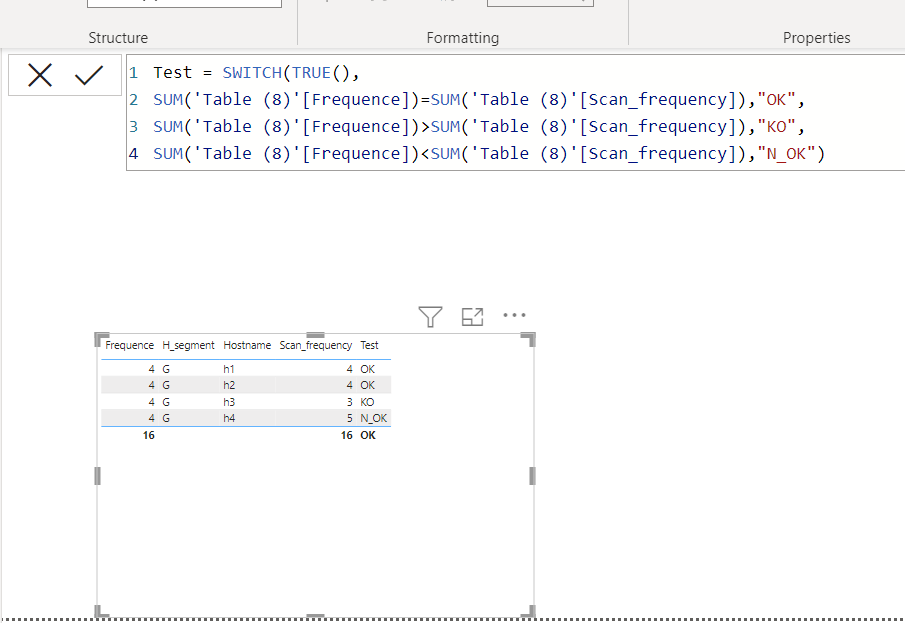This screenshot has width=905, height=623.
Task: Sort by the Scan_frequency column header
Action: [x=316, y=345]
